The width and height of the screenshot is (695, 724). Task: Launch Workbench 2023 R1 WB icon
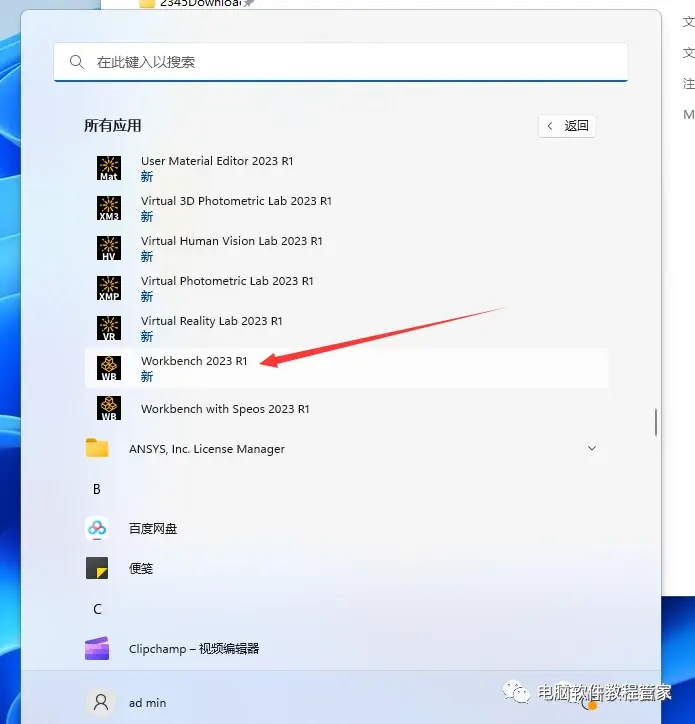pos(109,368)
